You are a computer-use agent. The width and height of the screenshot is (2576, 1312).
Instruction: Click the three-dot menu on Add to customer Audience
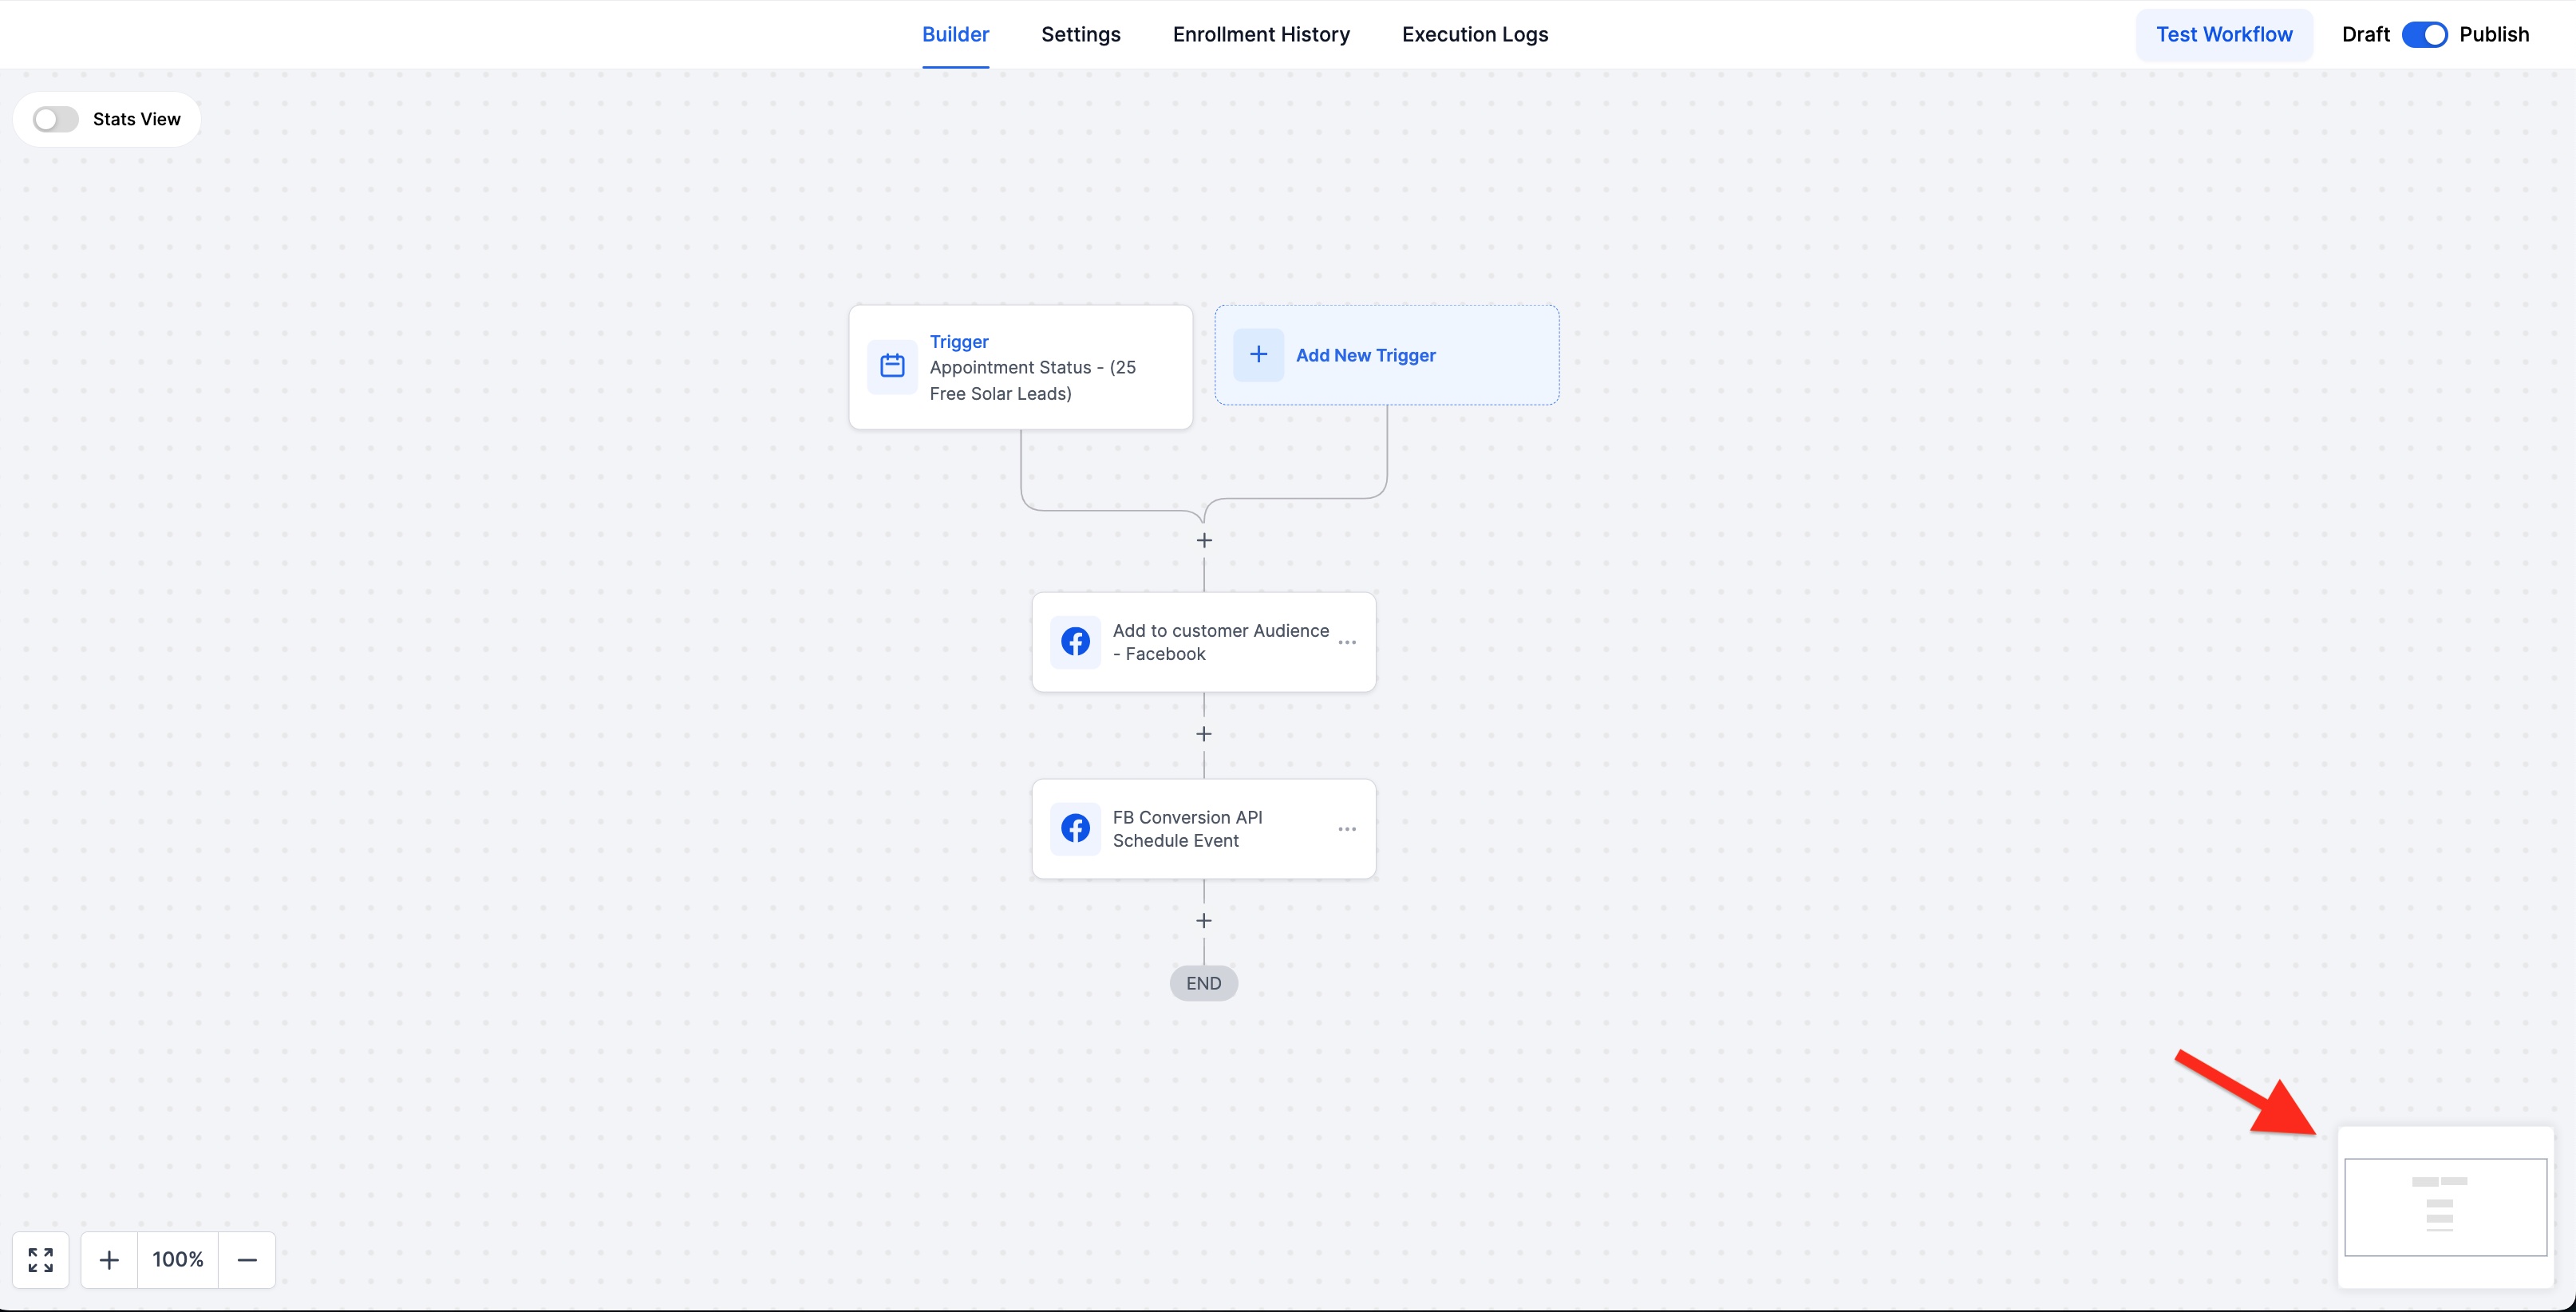point(1348,641)
